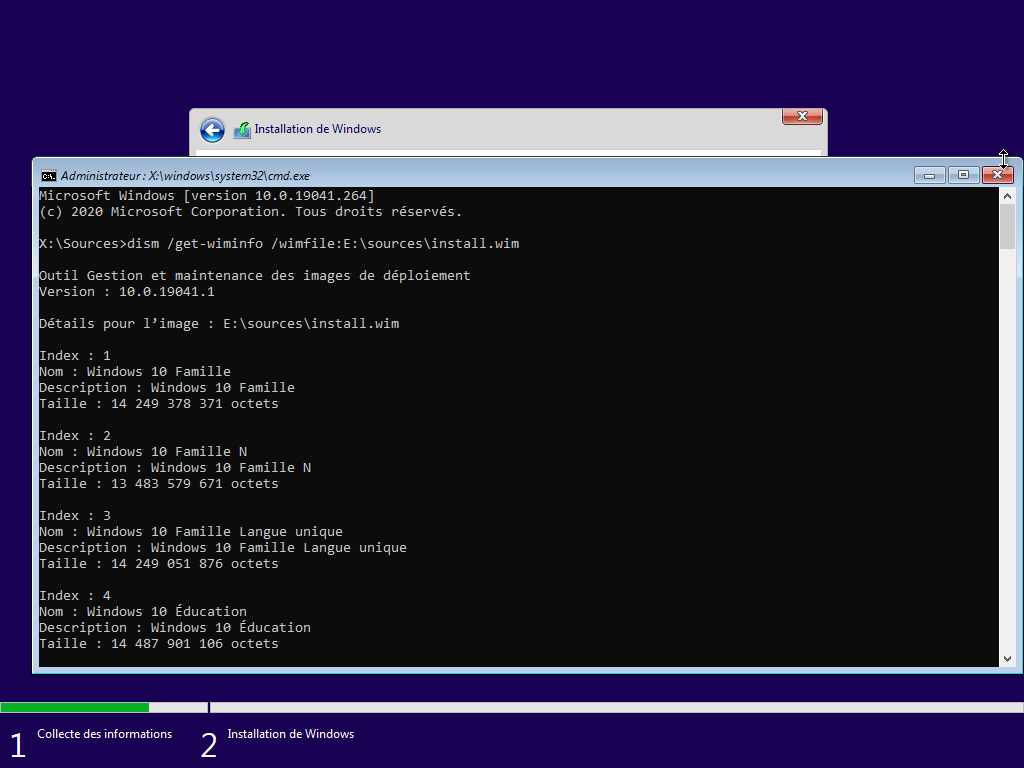Image resolution: width=1024 pixels, height=768 pixels.
Task: Click 'Taille : 14 249 051 876 octets'
Action: click(x=159, y=564)
